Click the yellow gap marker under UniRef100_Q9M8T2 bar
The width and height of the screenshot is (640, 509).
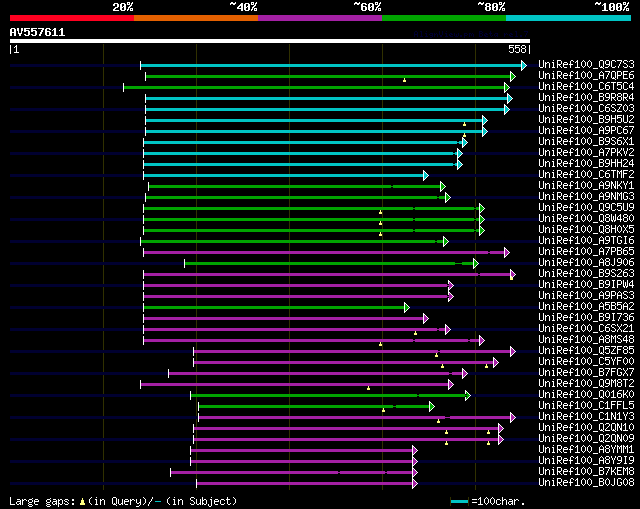click(x=369, y=388)
